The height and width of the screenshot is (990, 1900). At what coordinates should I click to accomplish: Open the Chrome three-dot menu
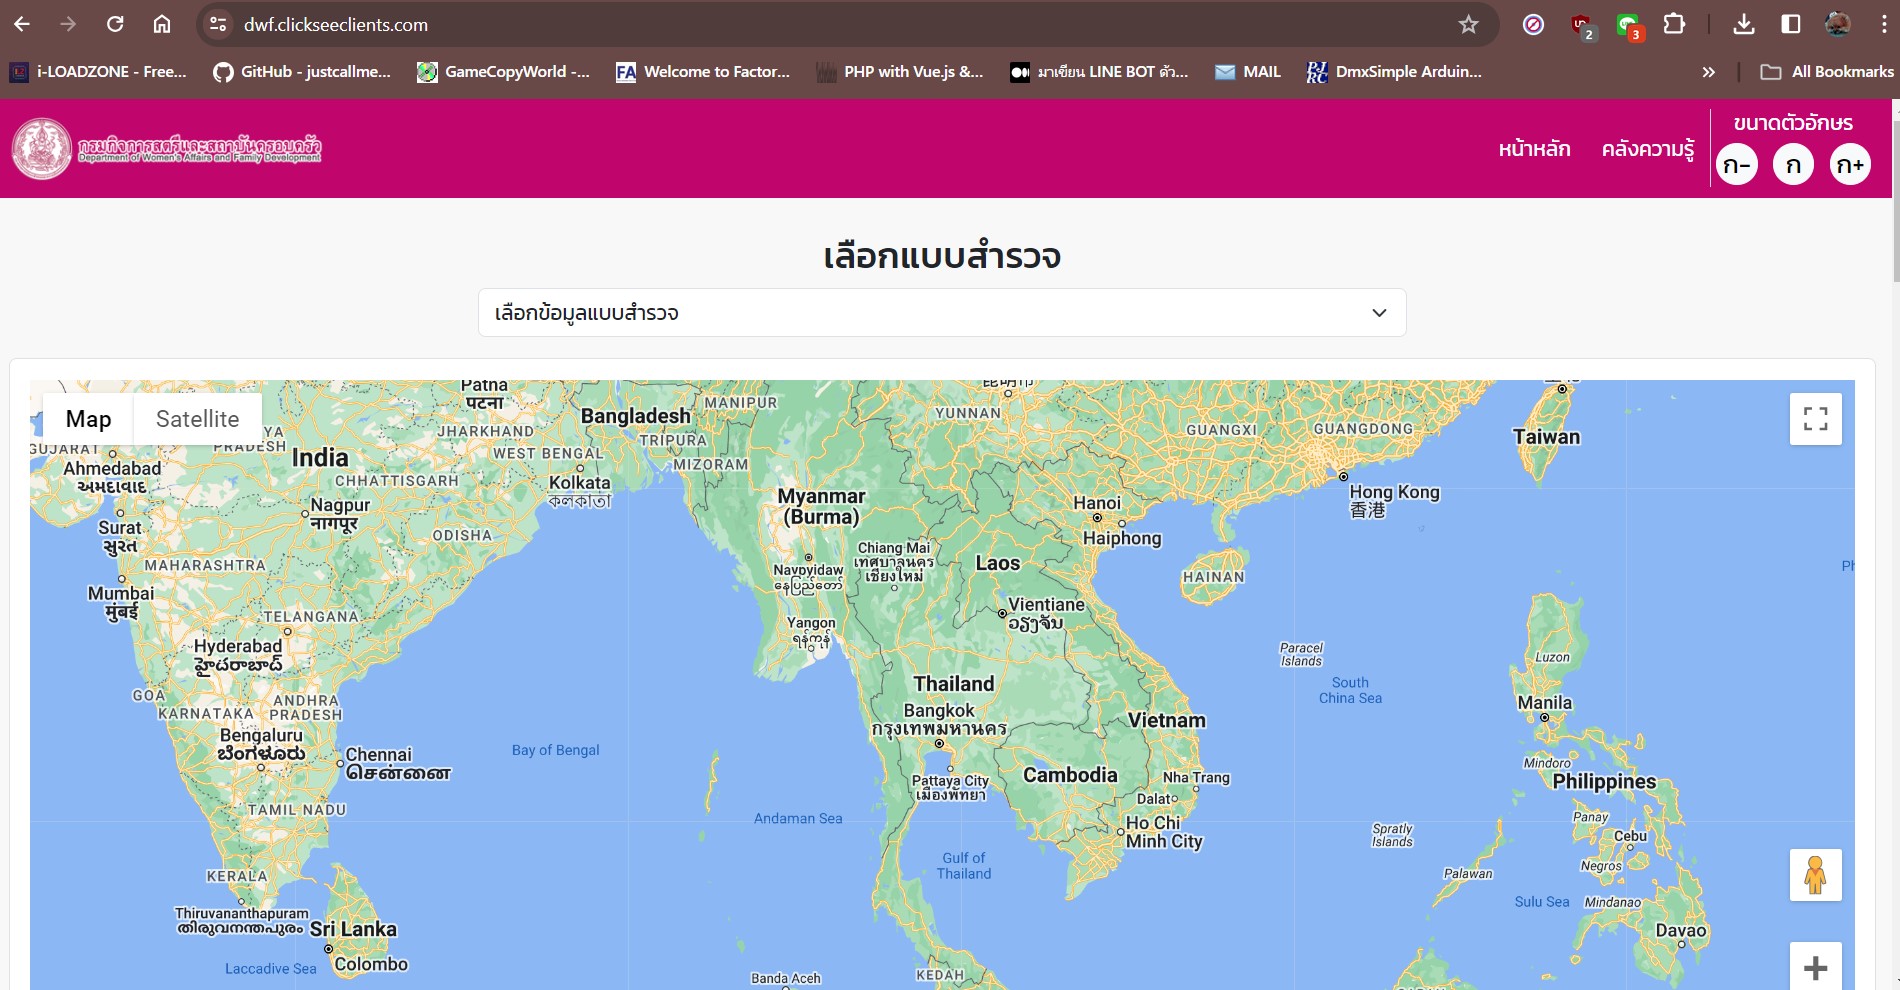pyautogui.click(x=1883, y=24)
